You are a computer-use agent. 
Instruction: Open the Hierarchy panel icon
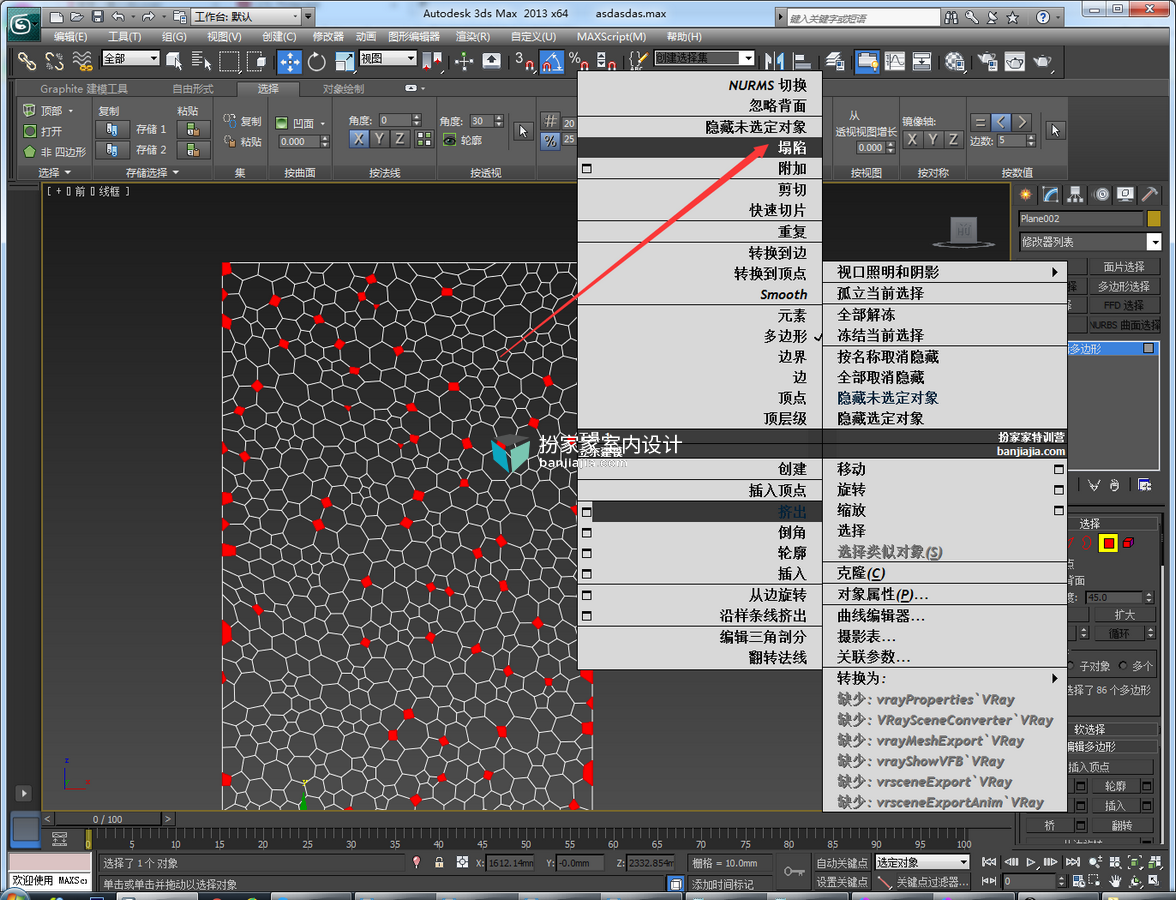pyautogui.click(x=1076, y=195)
